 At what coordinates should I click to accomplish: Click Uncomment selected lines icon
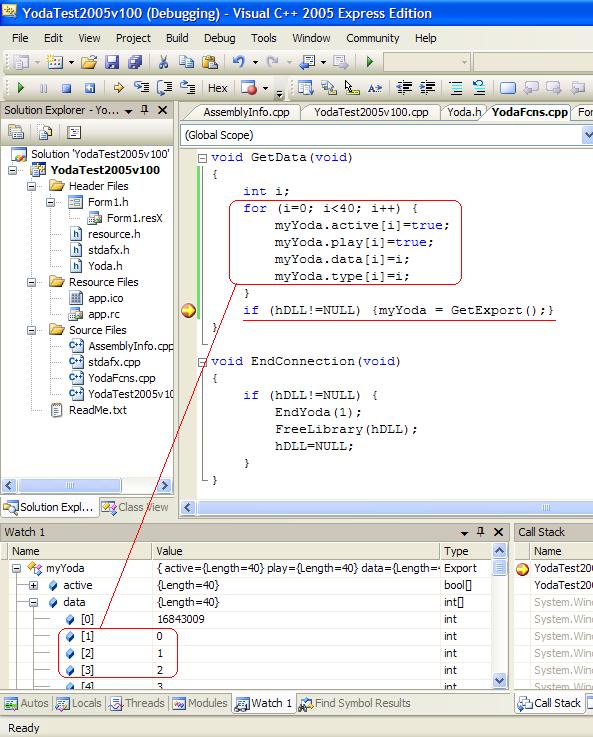point(479,87)
